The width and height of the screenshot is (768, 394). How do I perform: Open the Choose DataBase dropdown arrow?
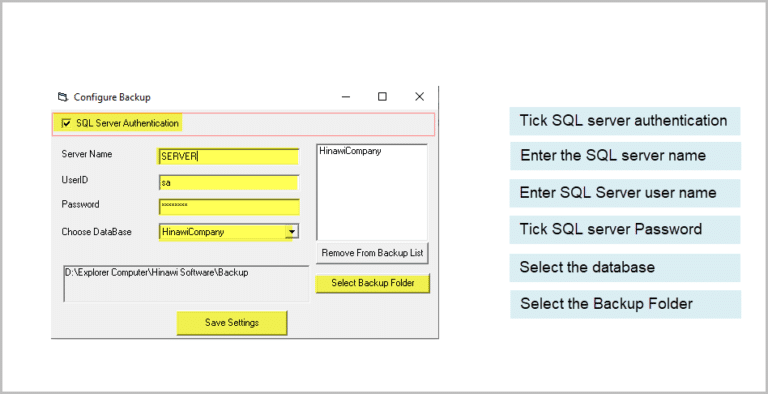coord(292,231)
